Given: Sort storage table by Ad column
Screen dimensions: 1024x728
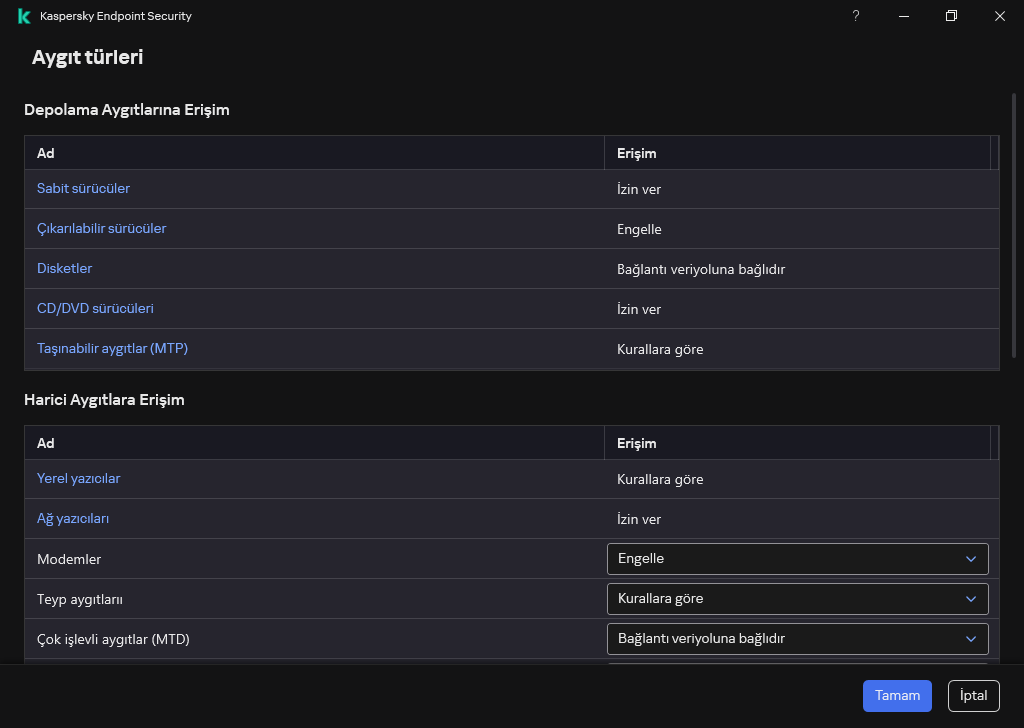Looking at the screenshot, I should 46,154.
